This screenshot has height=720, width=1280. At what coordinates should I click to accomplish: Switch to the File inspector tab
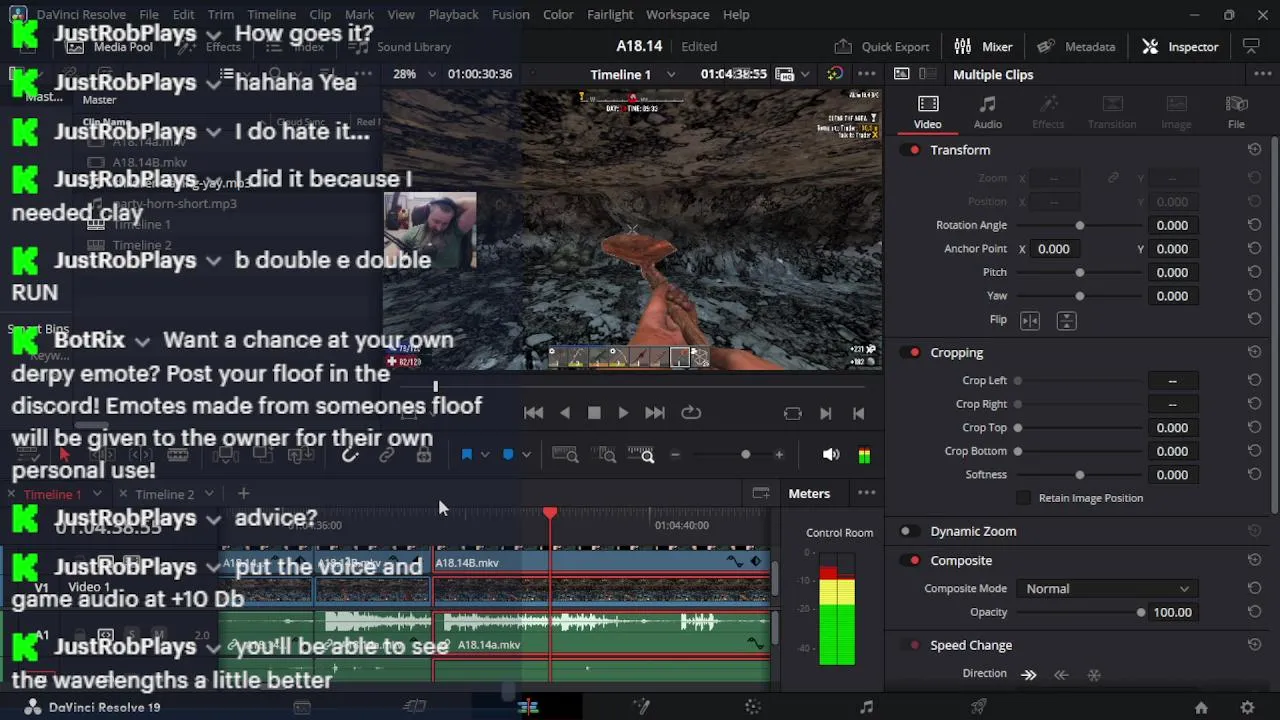(1236, 112)
